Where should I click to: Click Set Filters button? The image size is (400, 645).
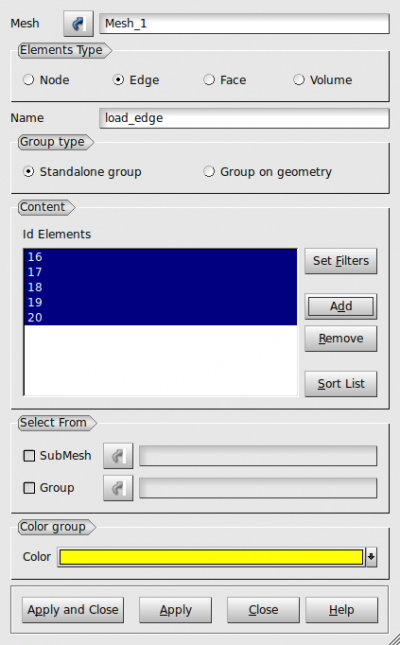pyautogui.click(x=341, y=261)
